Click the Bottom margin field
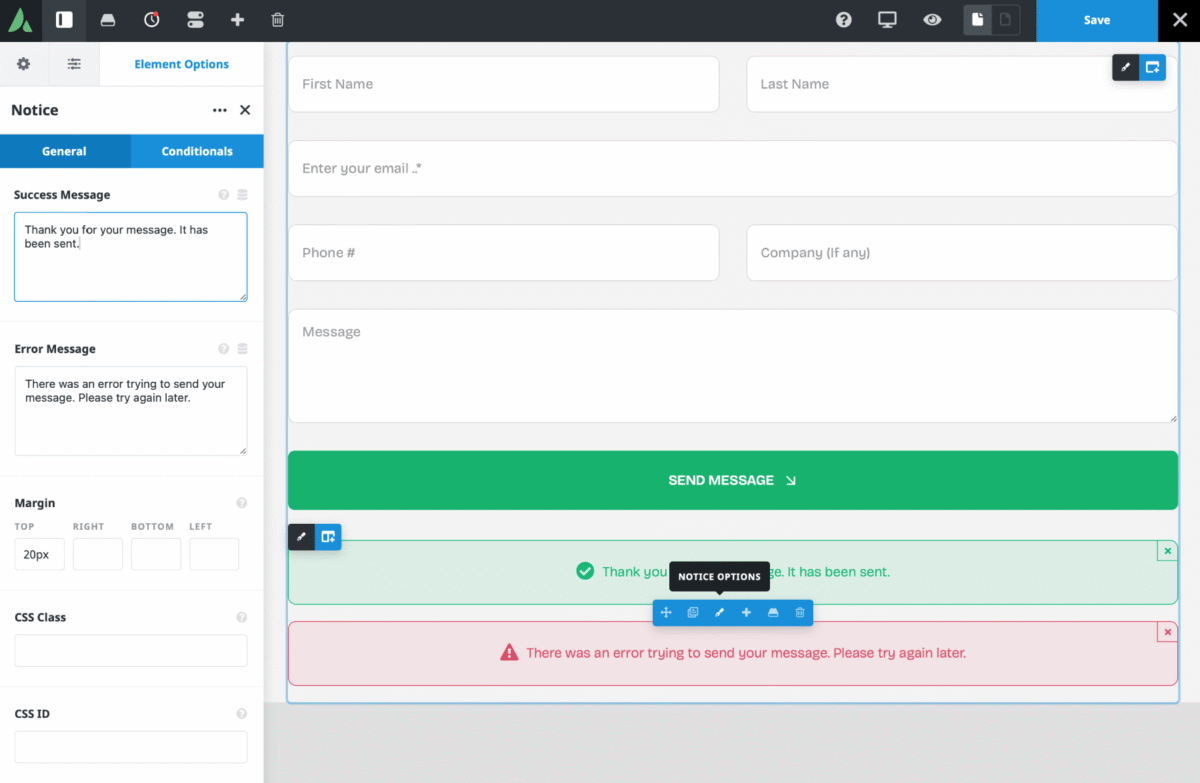 [x=156, y=554]
